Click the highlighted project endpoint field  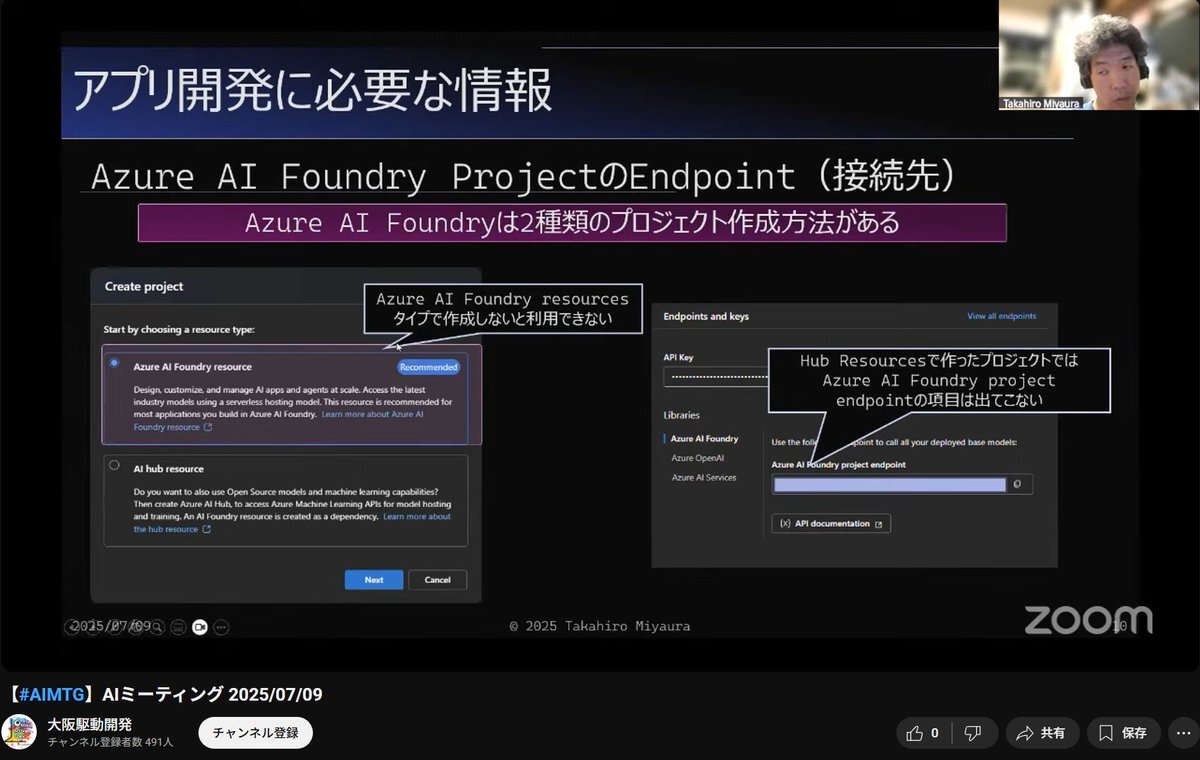point(890,484)
